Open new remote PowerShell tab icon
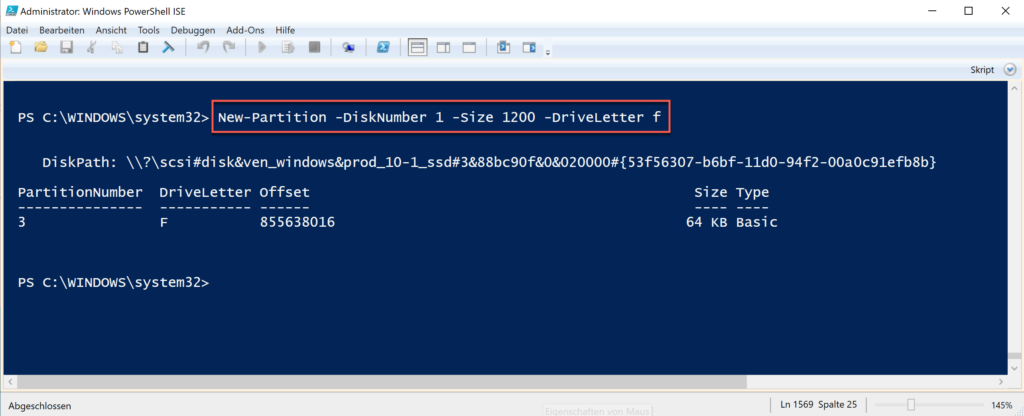1024x416 pixels. pyautogui.click(x=349, y=47)
